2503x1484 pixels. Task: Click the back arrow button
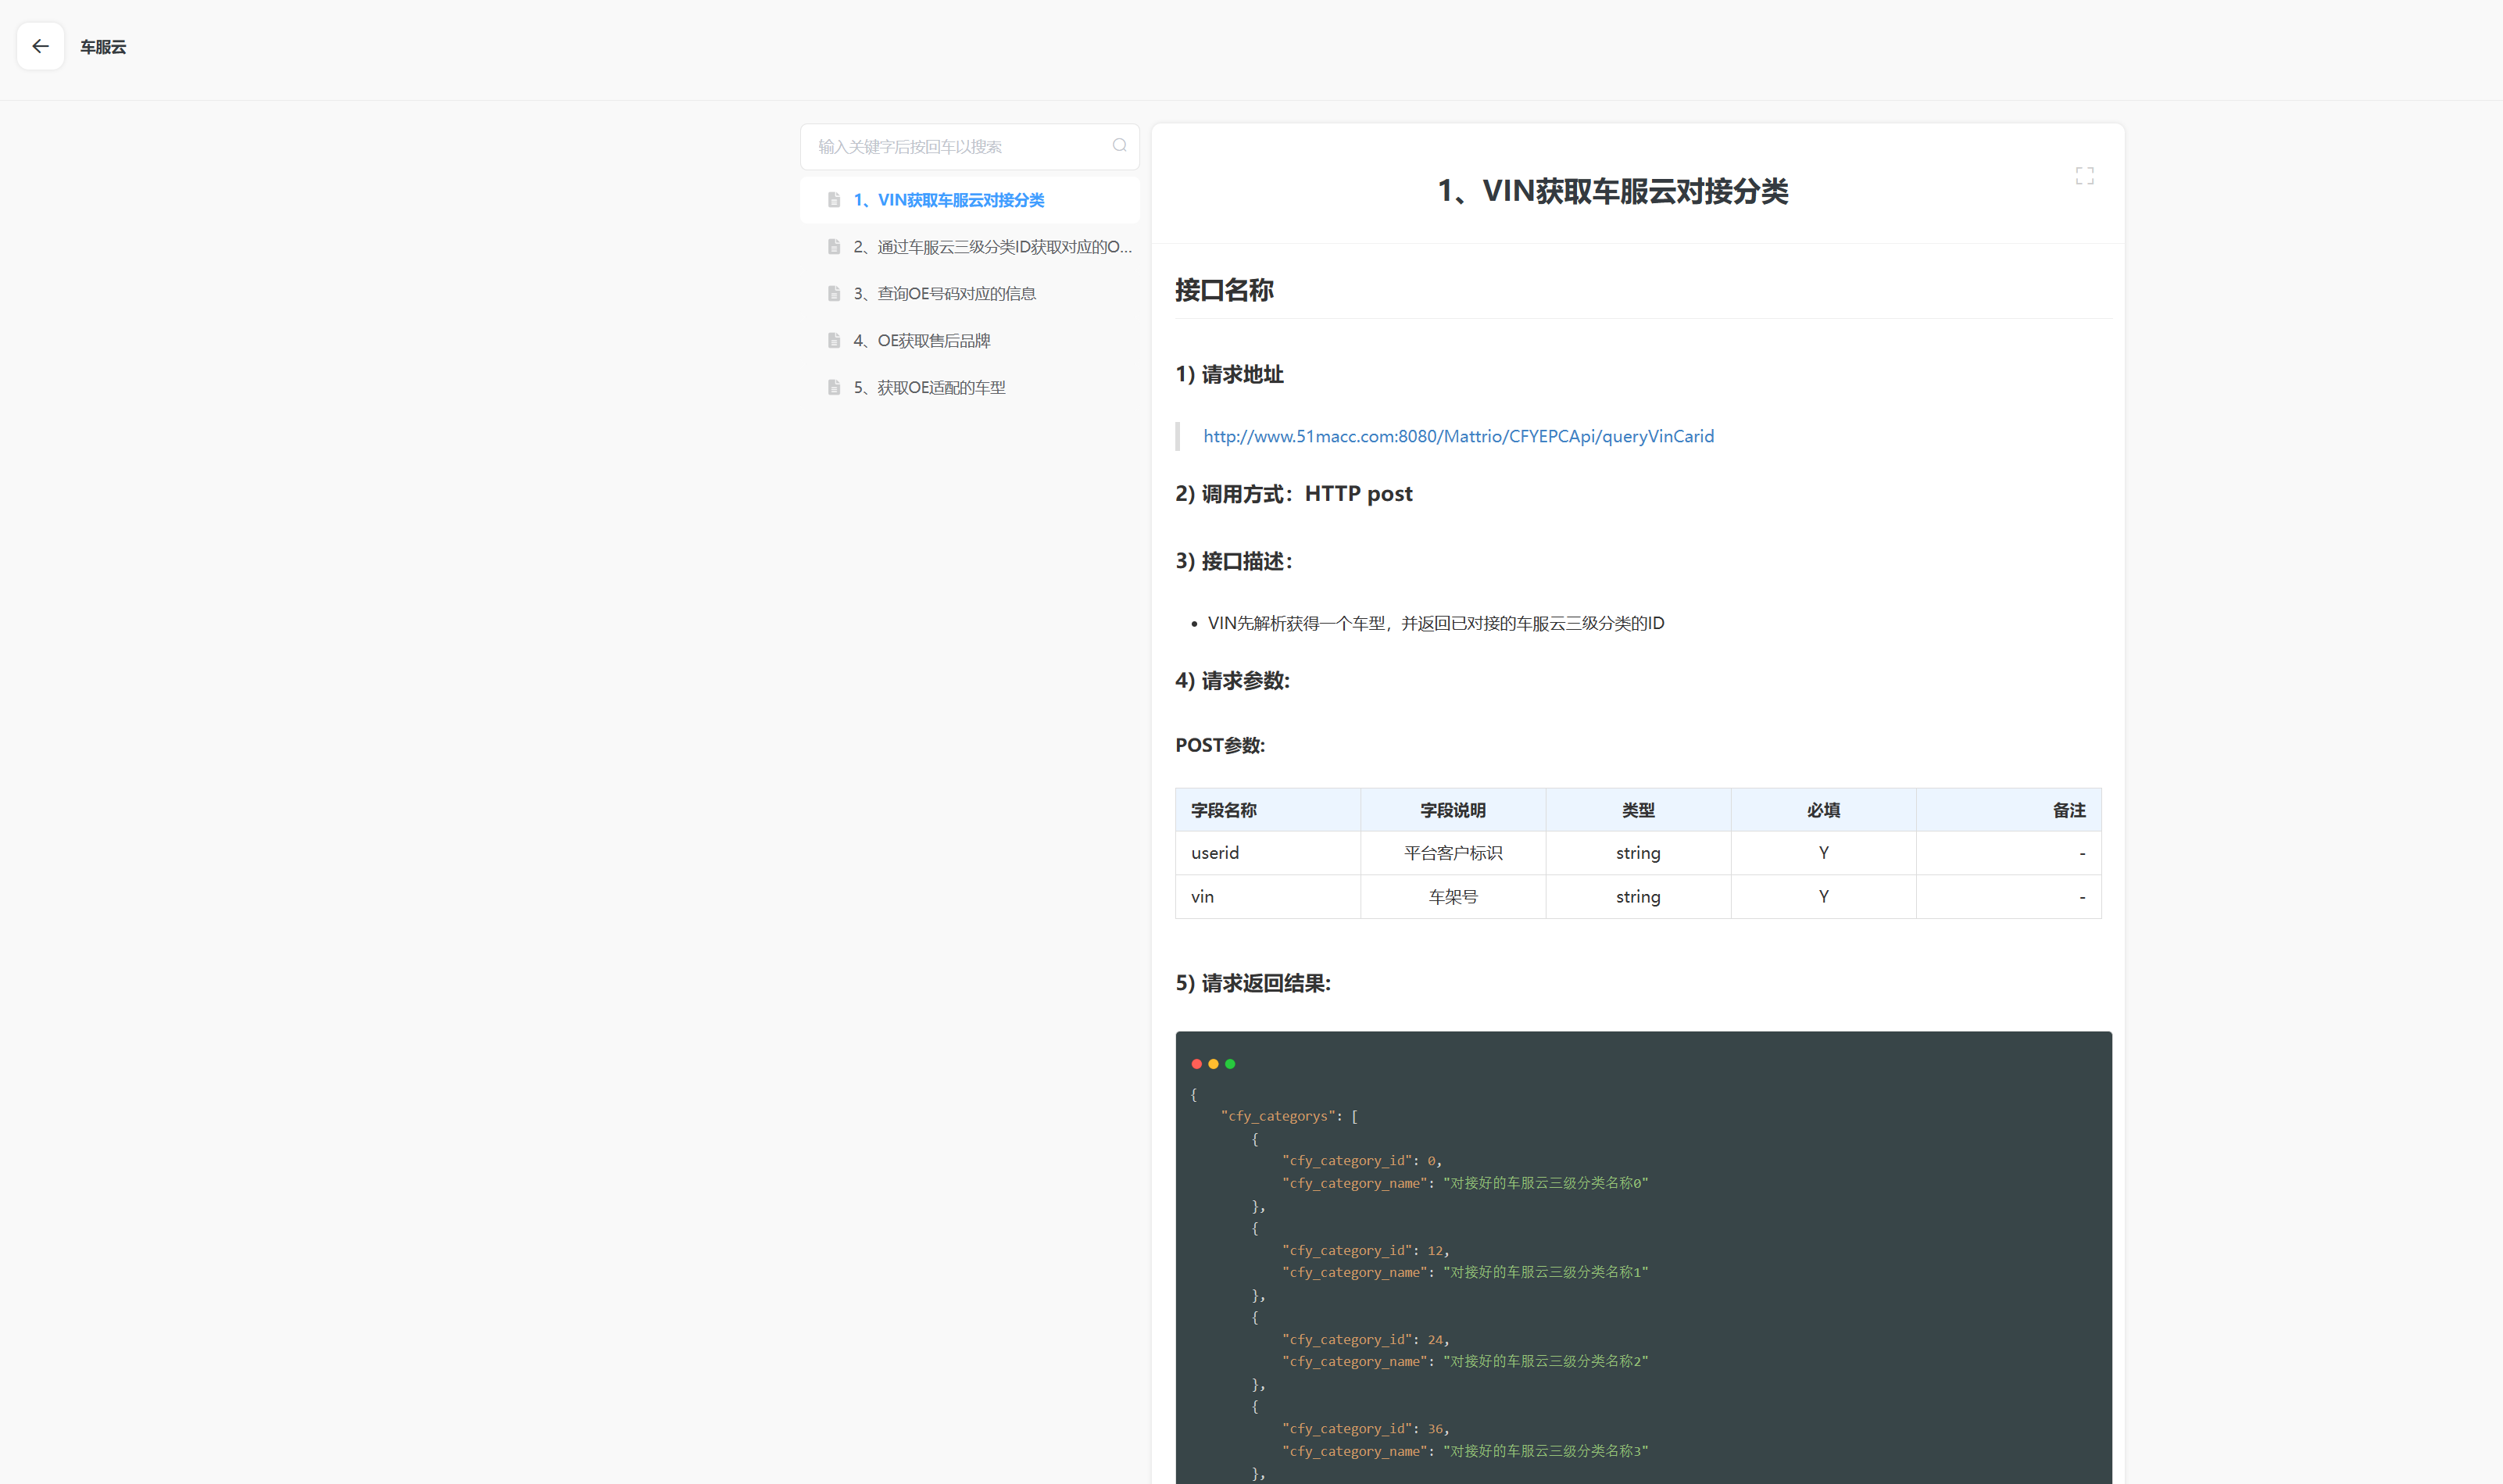pos(40,46)
